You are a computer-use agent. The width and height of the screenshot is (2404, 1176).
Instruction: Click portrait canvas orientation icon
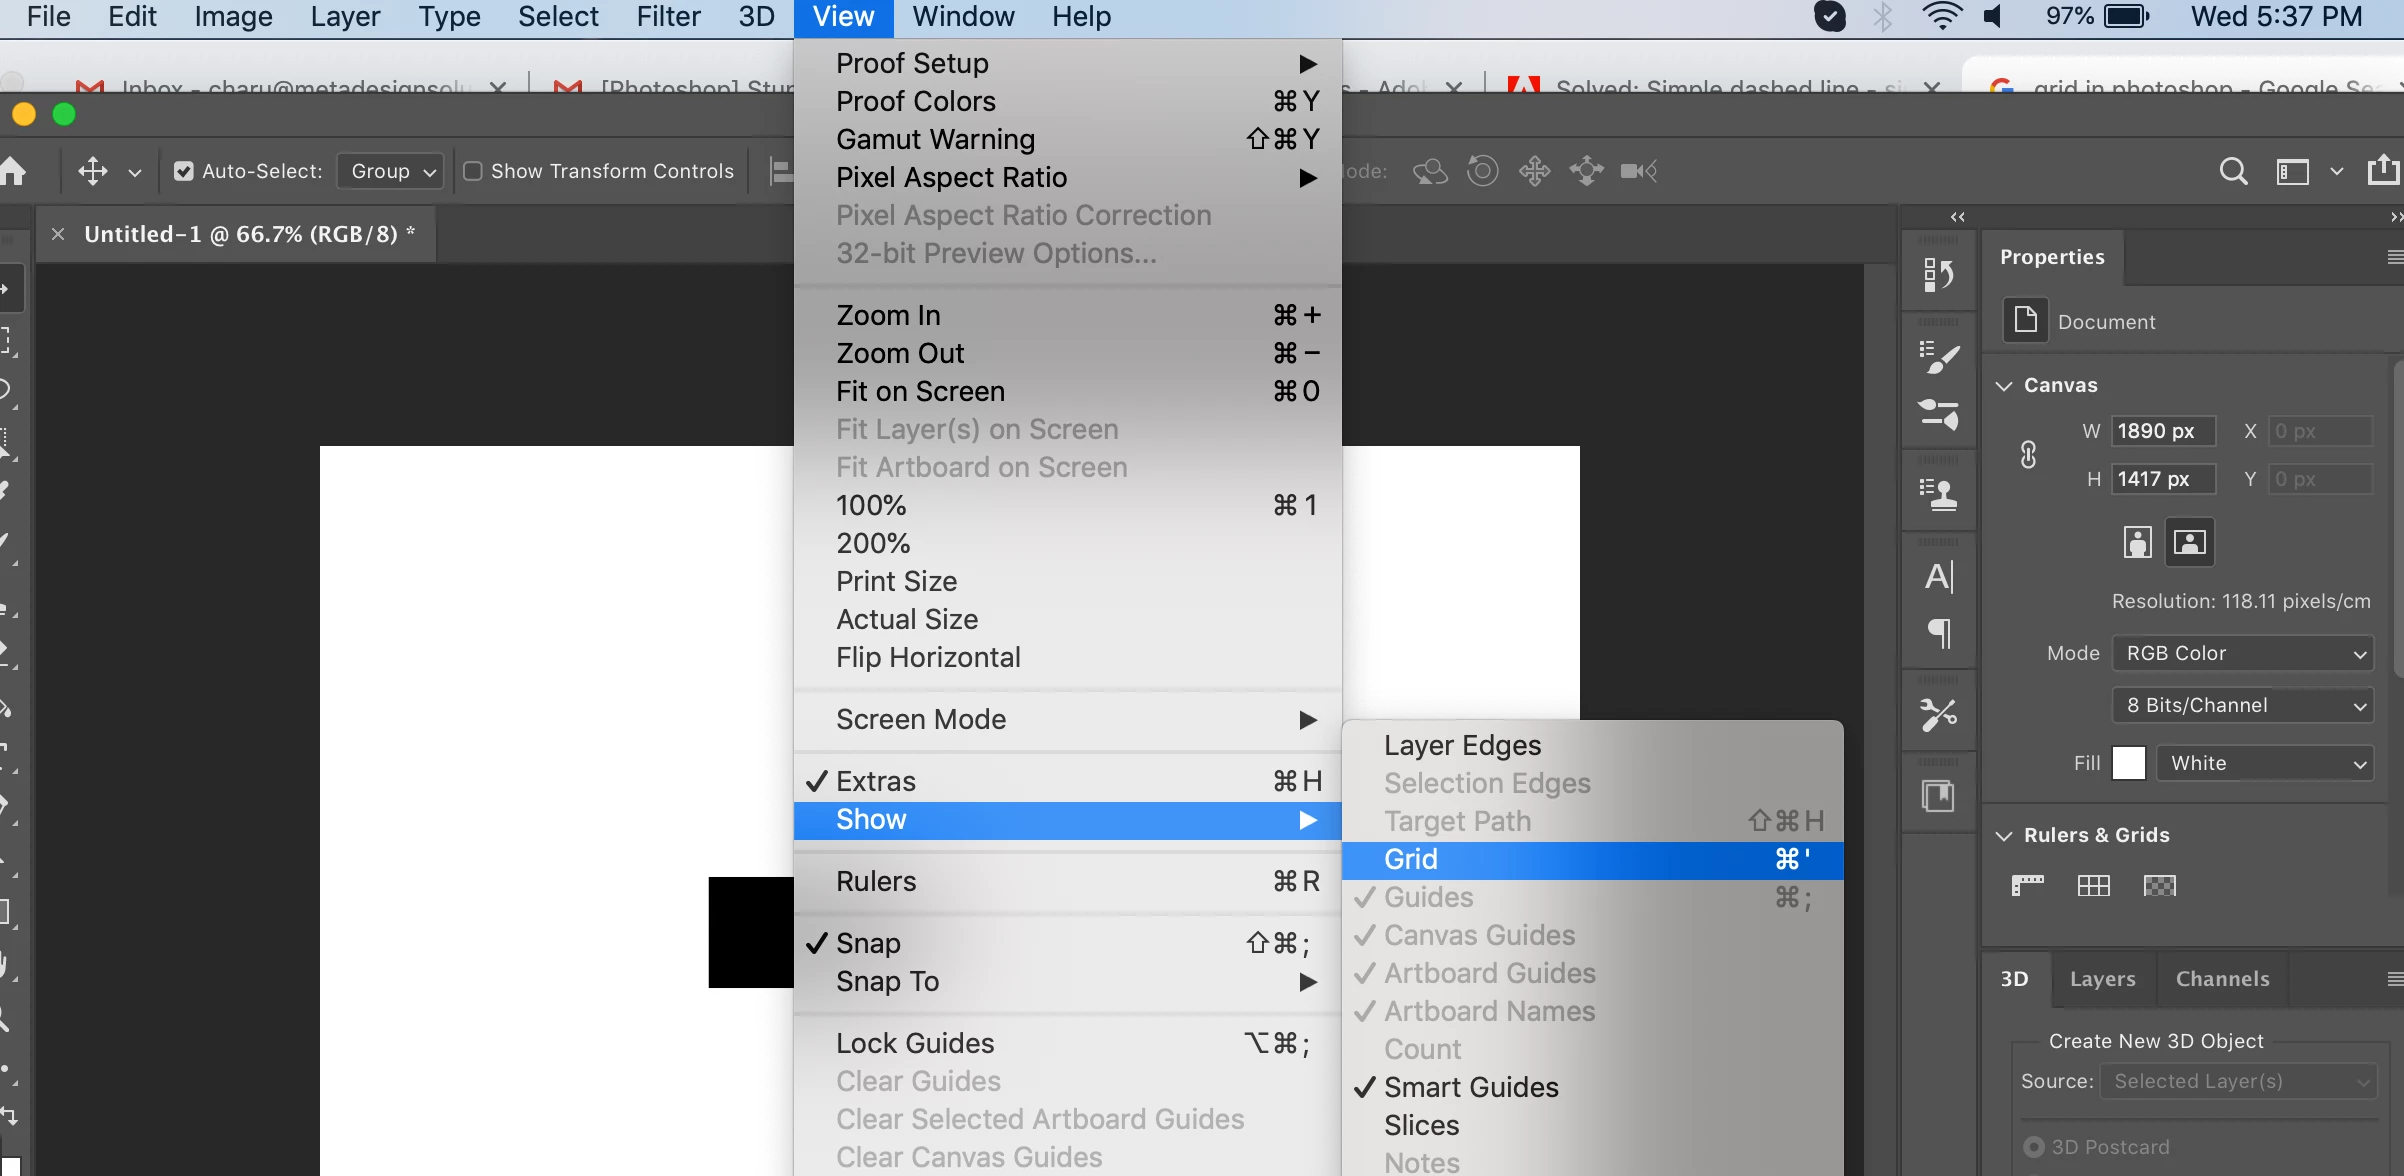tap(2137, 542)
